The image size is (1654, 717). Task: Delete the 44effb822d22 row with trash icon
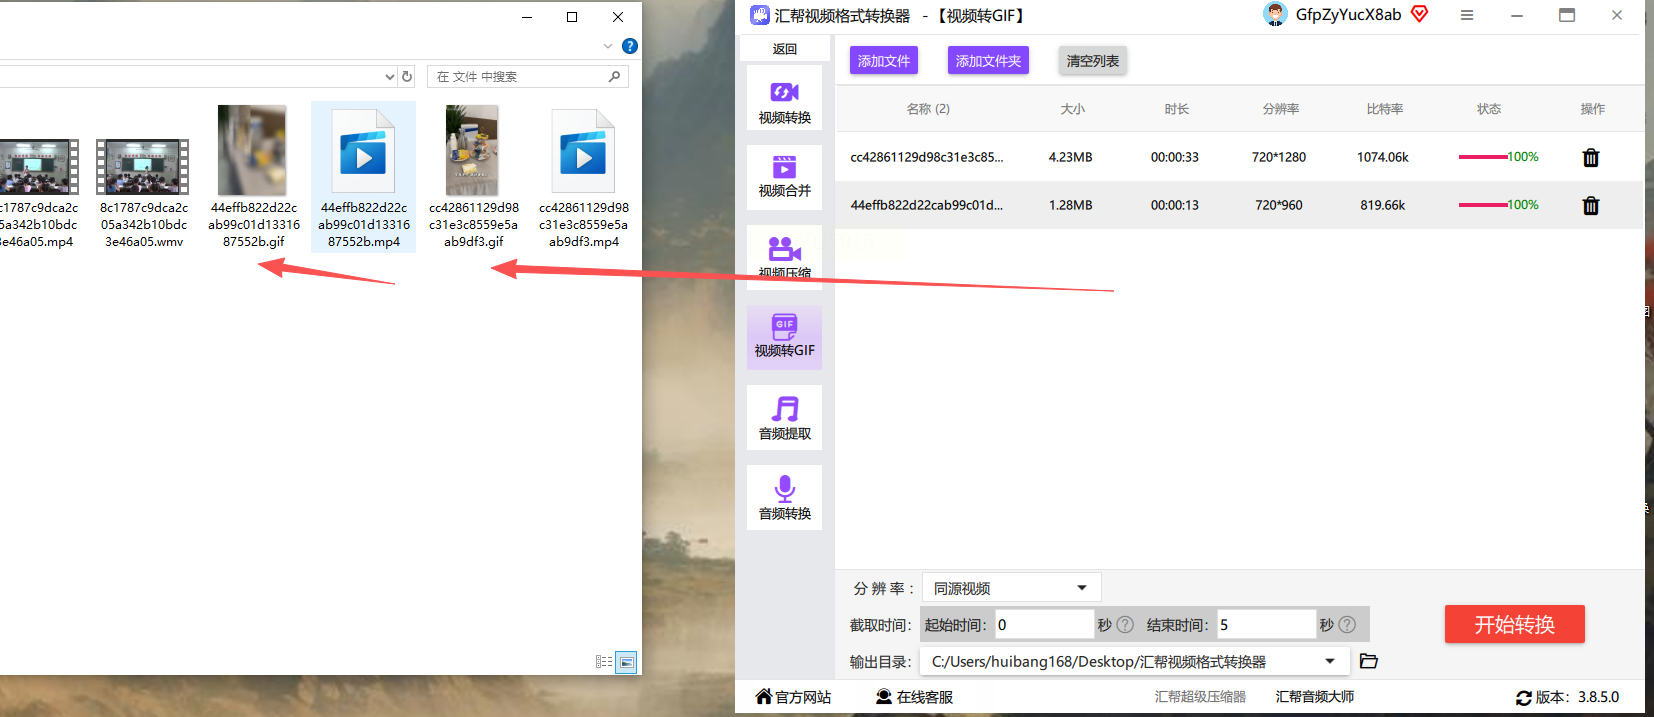tap(1591, 205)
